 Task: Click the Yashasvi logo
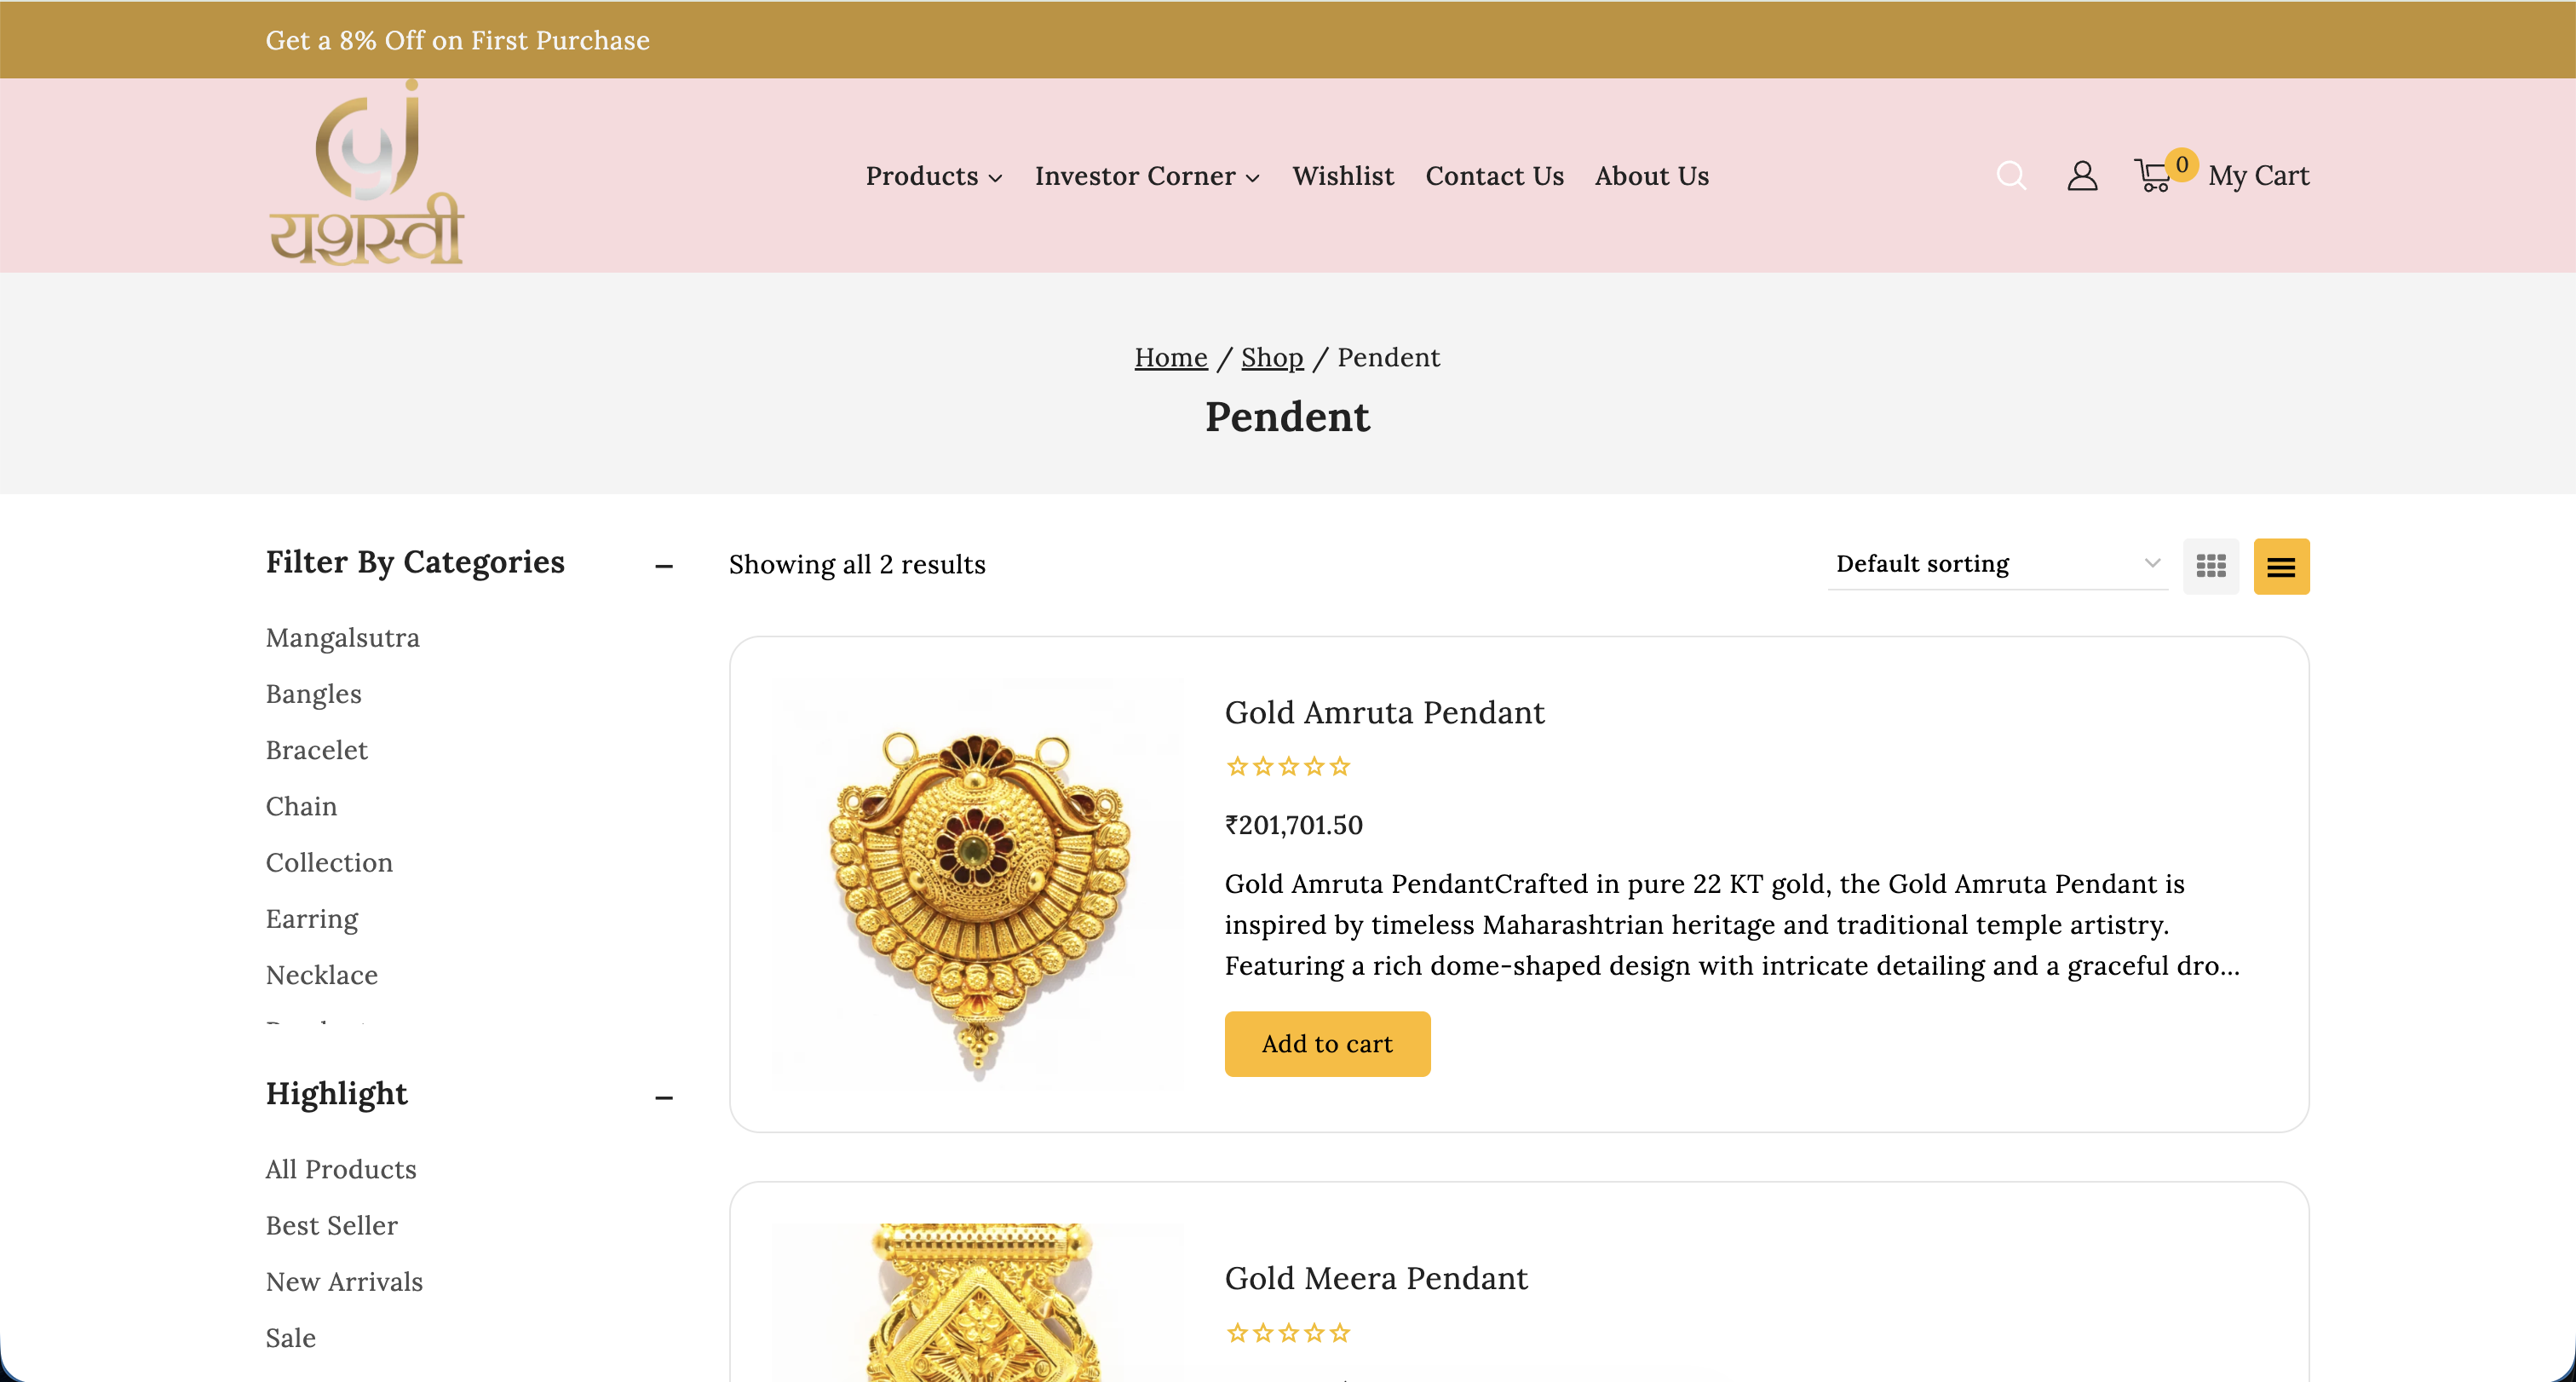[x=366, y=174]
